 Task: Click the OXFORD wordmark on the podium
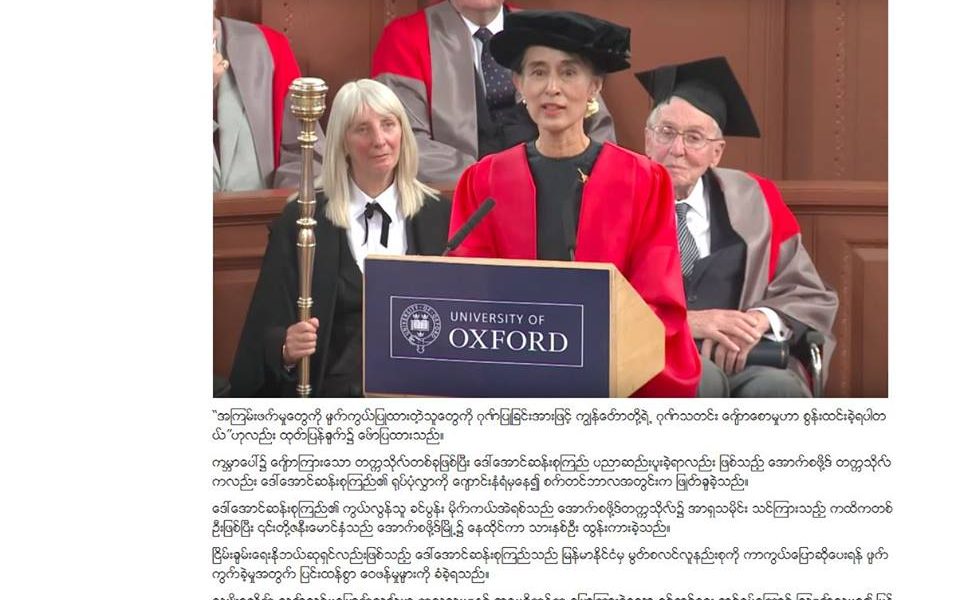tap(508, 341)
